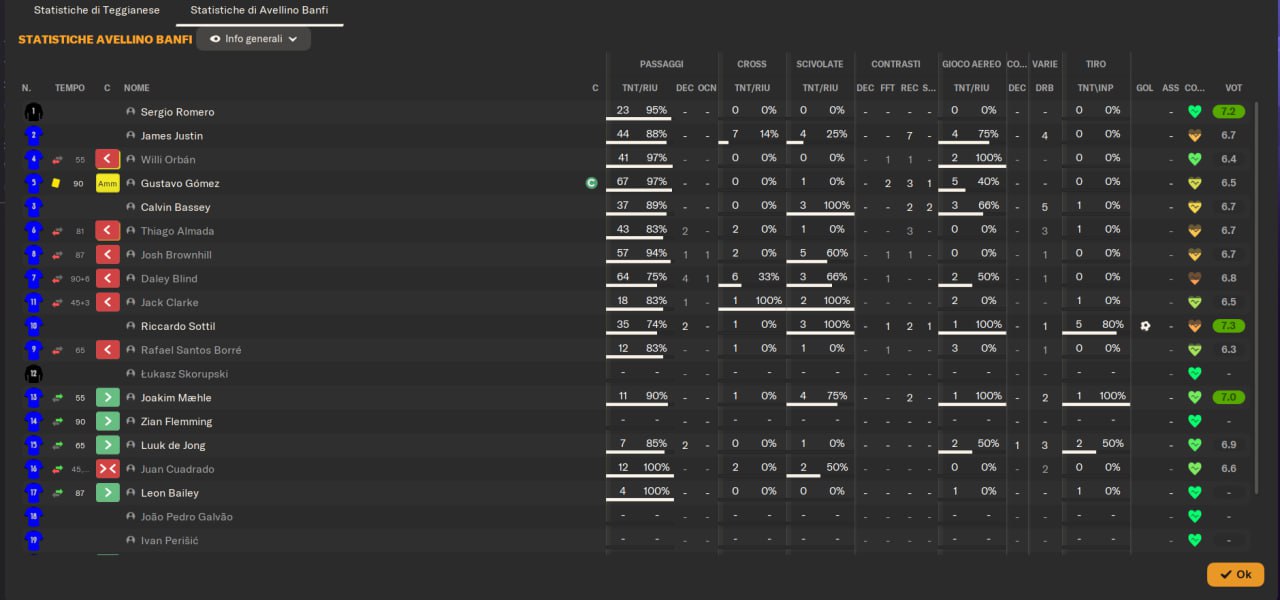1280x600 pixels.
Task: Click the green heart condition icon for Sergio Romero
Action: click(x=1194, y=112)
